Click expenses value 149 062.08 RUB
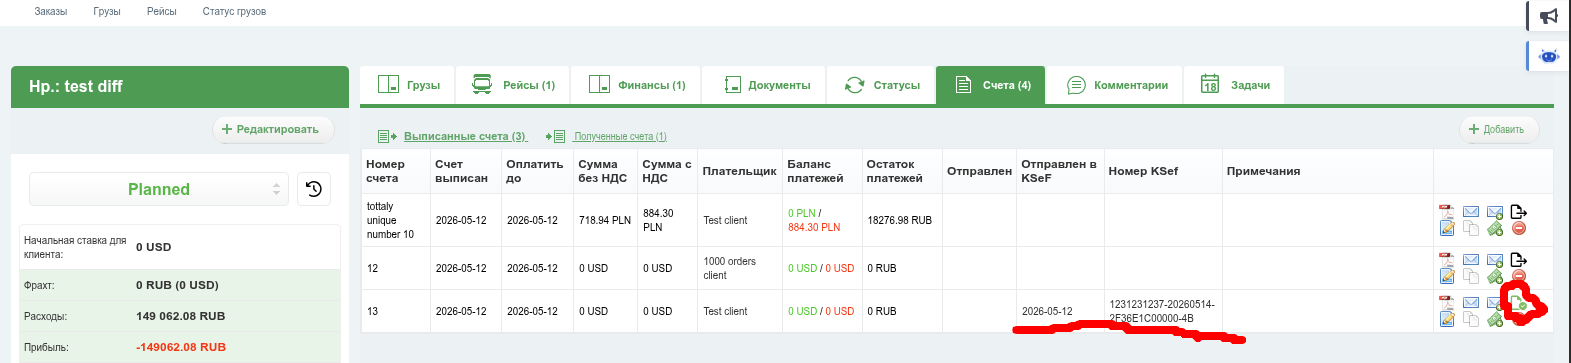The width and height of the screenshot is (1571, 363). pos(181,316)
